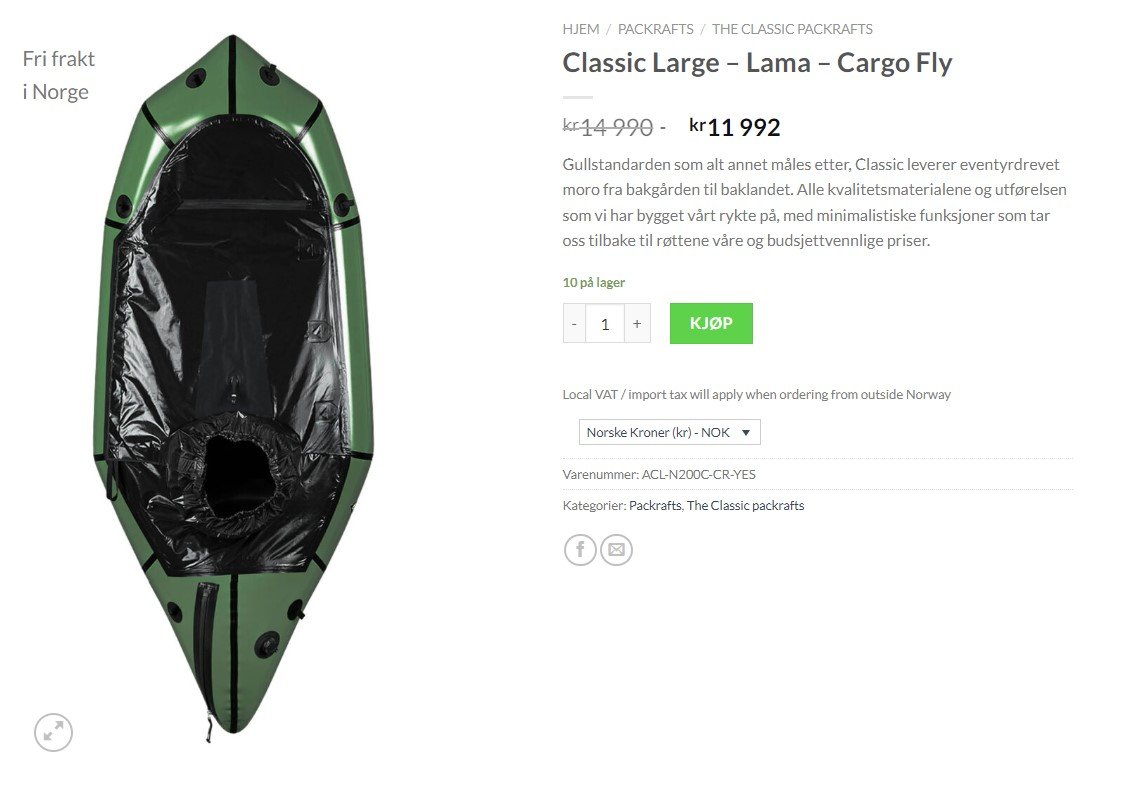Increase quantity with plus button
Image resolution: width=1124 pixels, height=790 pixels.
(637, 324)
